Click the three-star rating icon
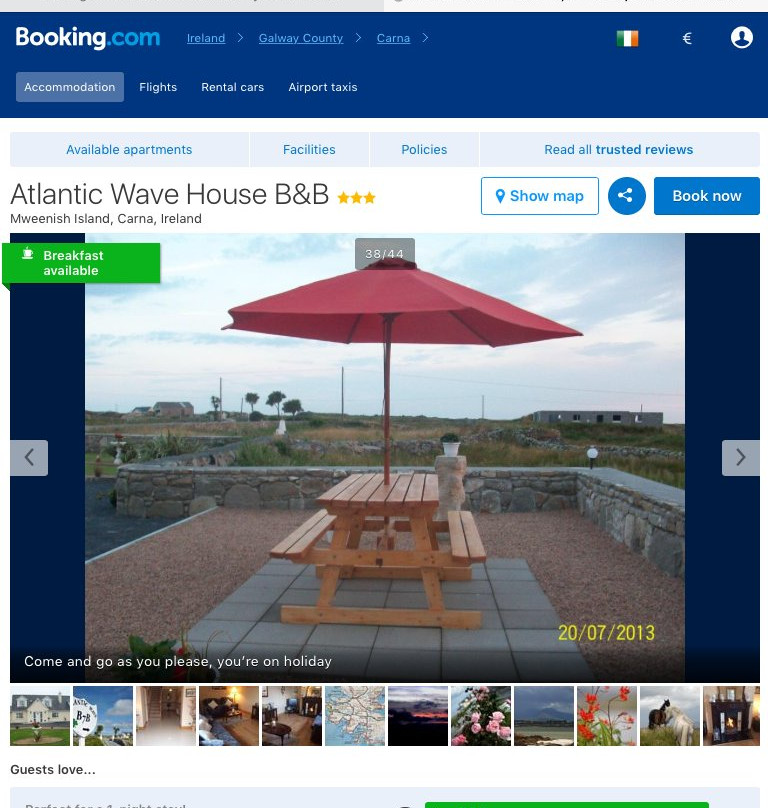The width and height of the screenshot is (768, 808). click(x=356, y=197)
